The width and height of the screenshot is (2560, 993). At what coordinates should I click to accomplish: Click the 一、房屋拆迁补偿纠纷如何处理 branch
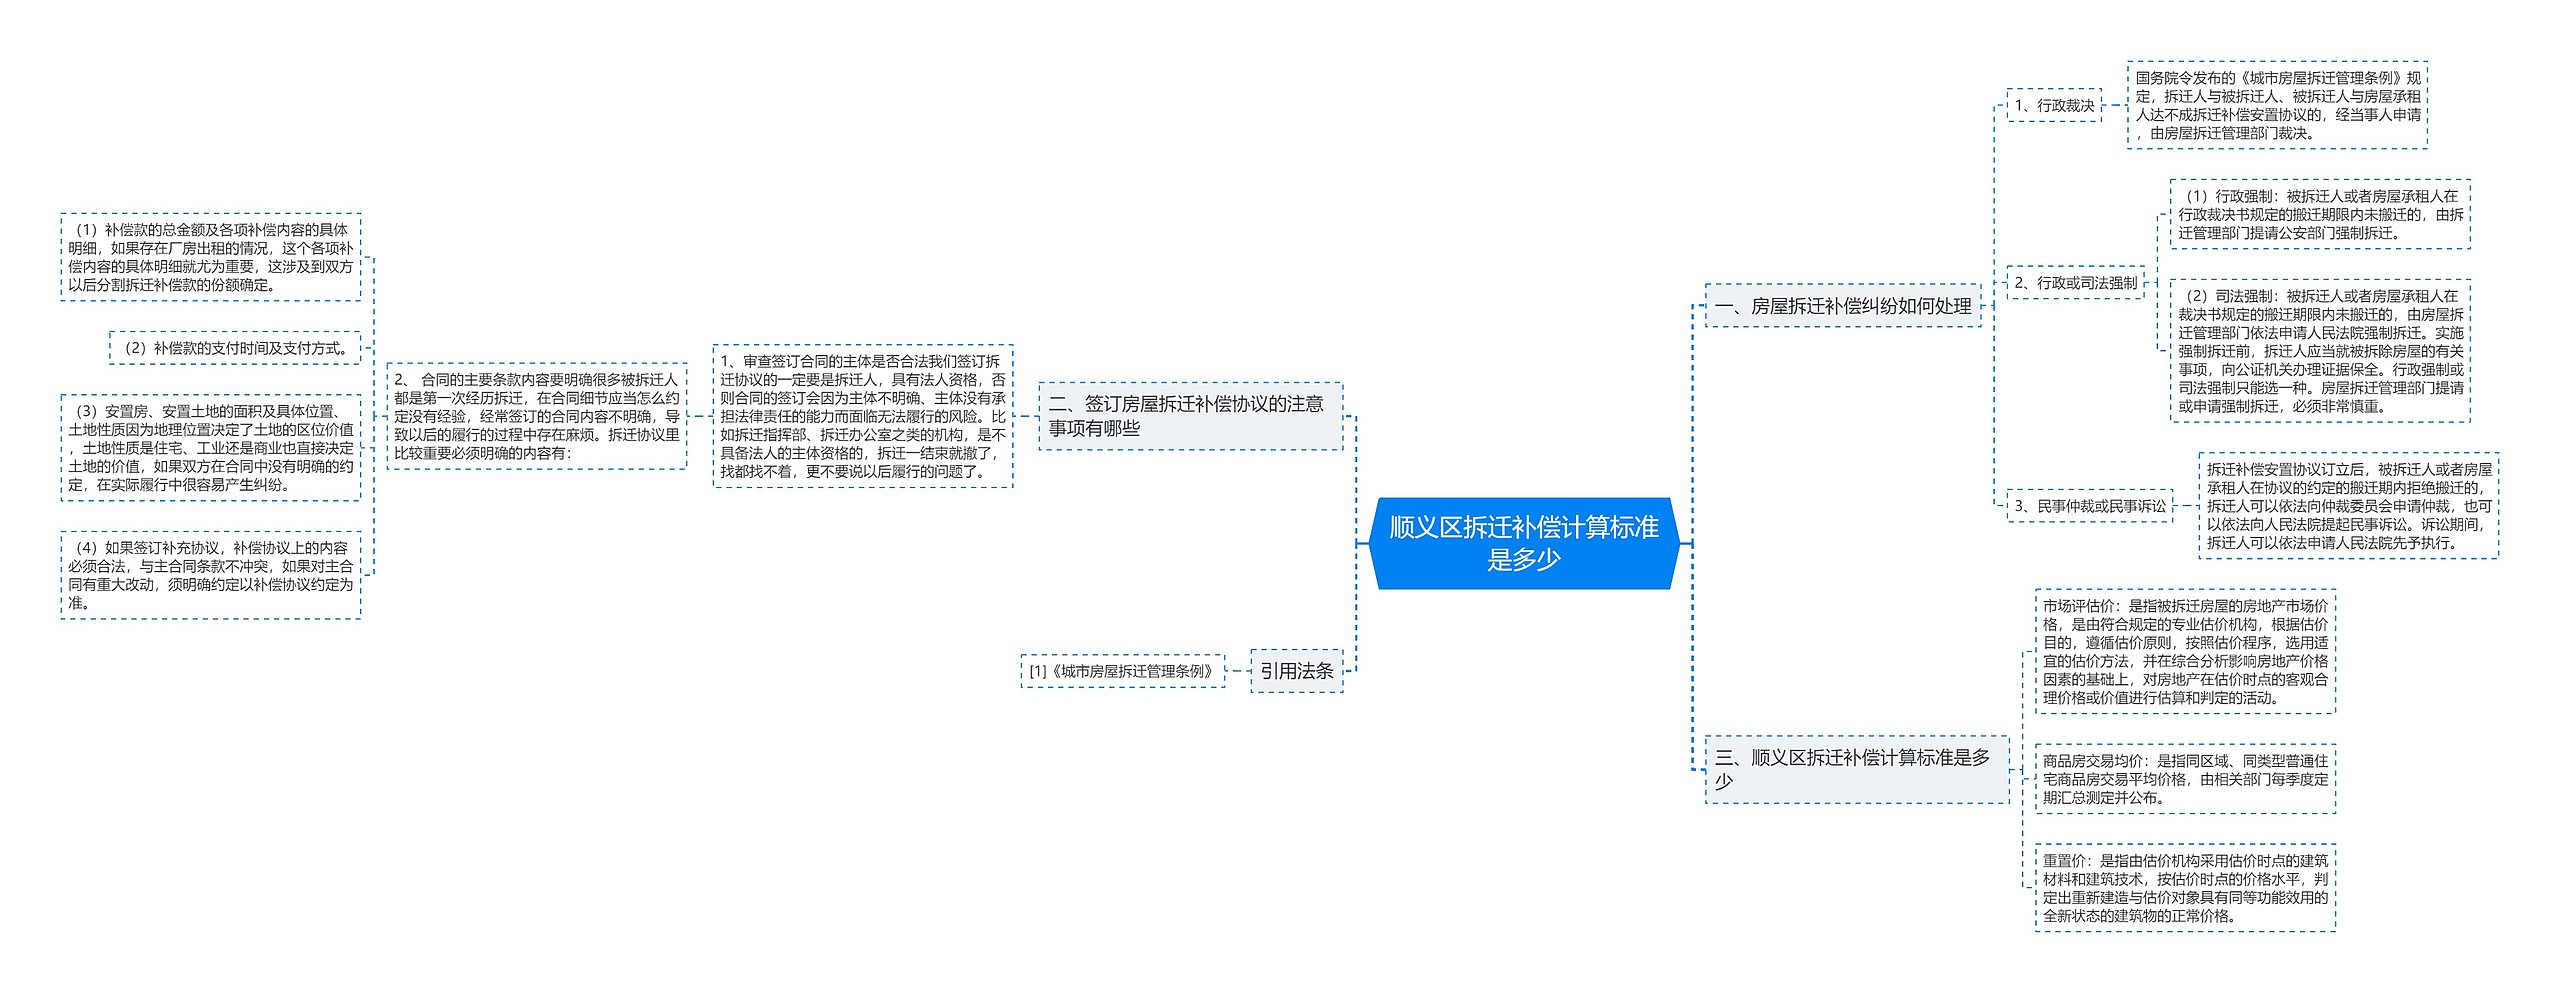point(1842,306)
